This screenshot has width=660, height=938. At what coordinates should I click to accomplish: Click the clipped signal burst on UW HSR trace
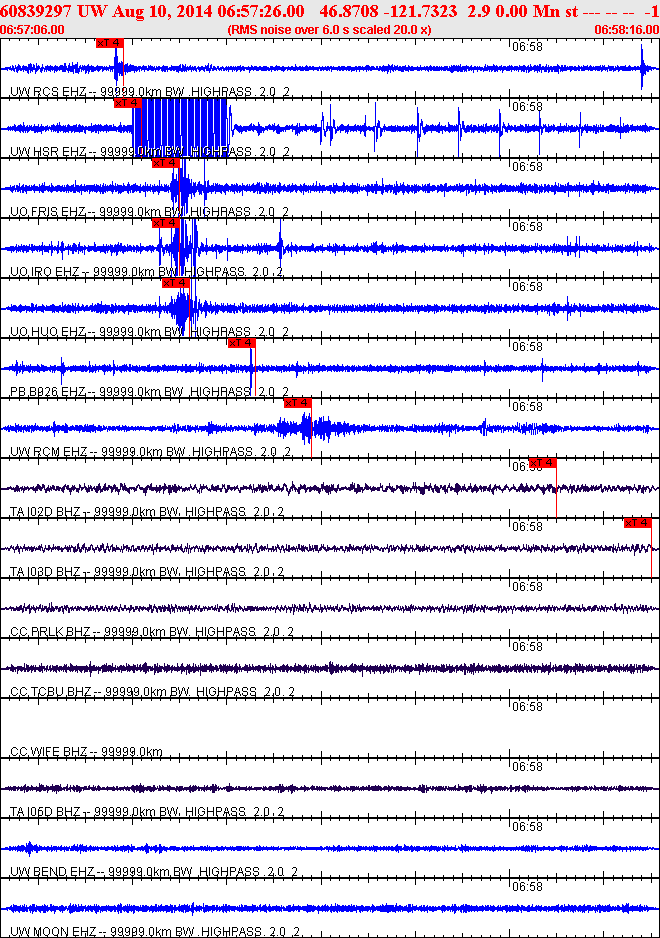coord(181,127)
